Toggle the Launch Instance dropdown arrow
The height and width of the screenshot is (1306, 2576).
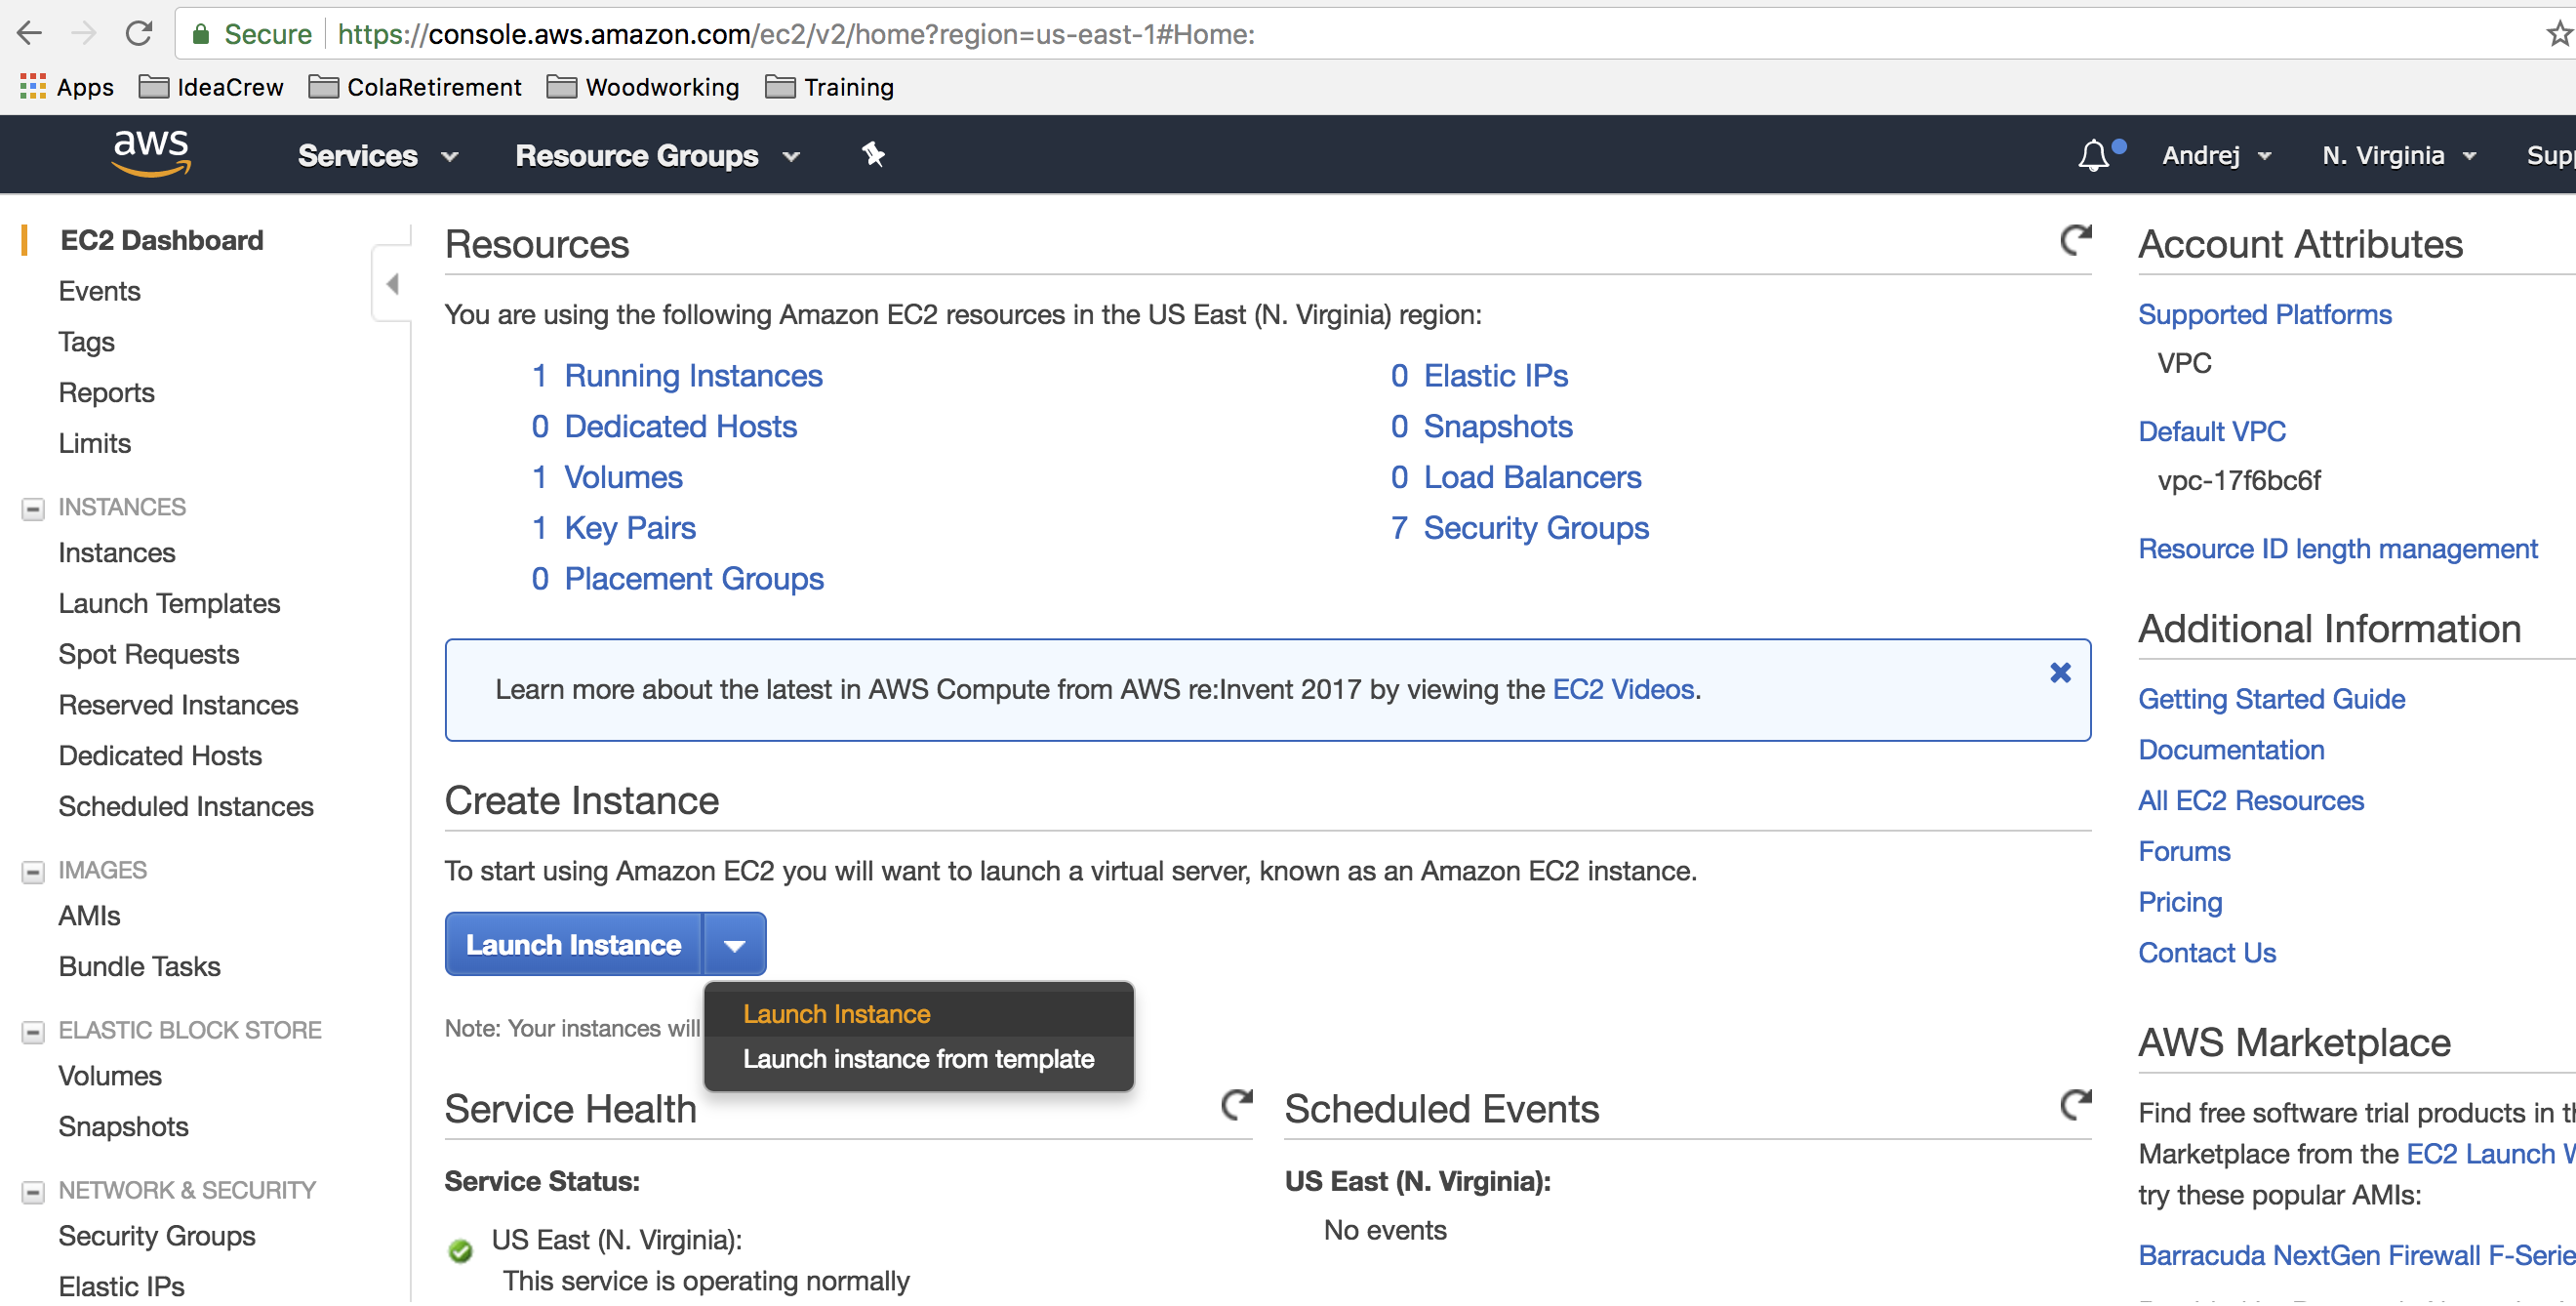(x=734, y=946)
